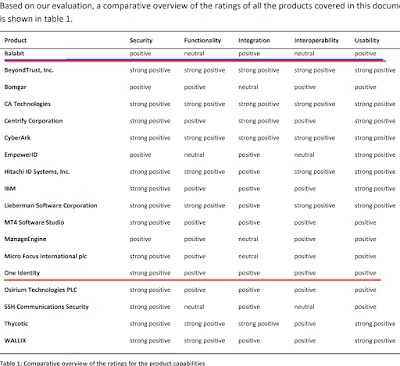Select Centrify Corporation product name
Screen dimensions: 400x366
coord(33,121)
